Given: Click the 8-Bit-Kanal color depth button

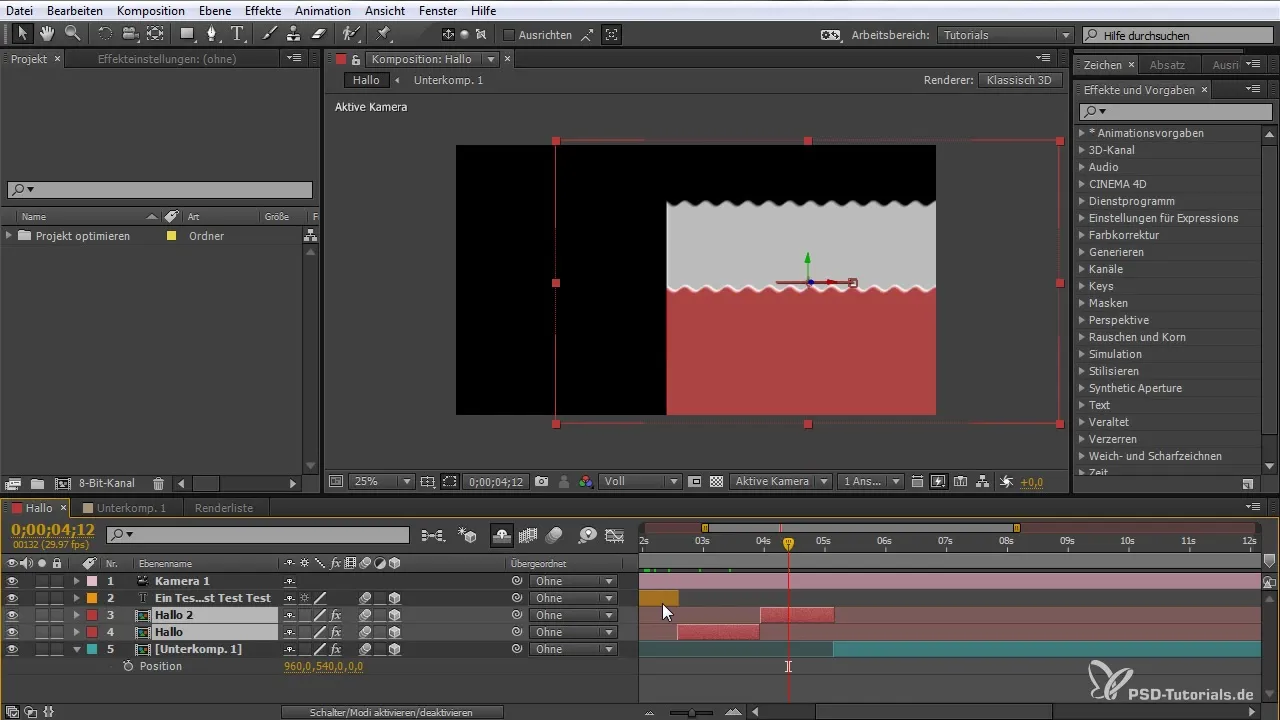Looking at the screenshot, I should [107, 483].
